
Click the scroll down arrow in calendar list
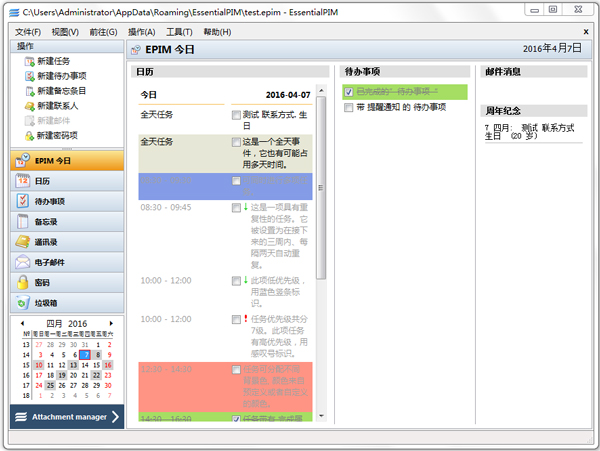click(322, 417)
